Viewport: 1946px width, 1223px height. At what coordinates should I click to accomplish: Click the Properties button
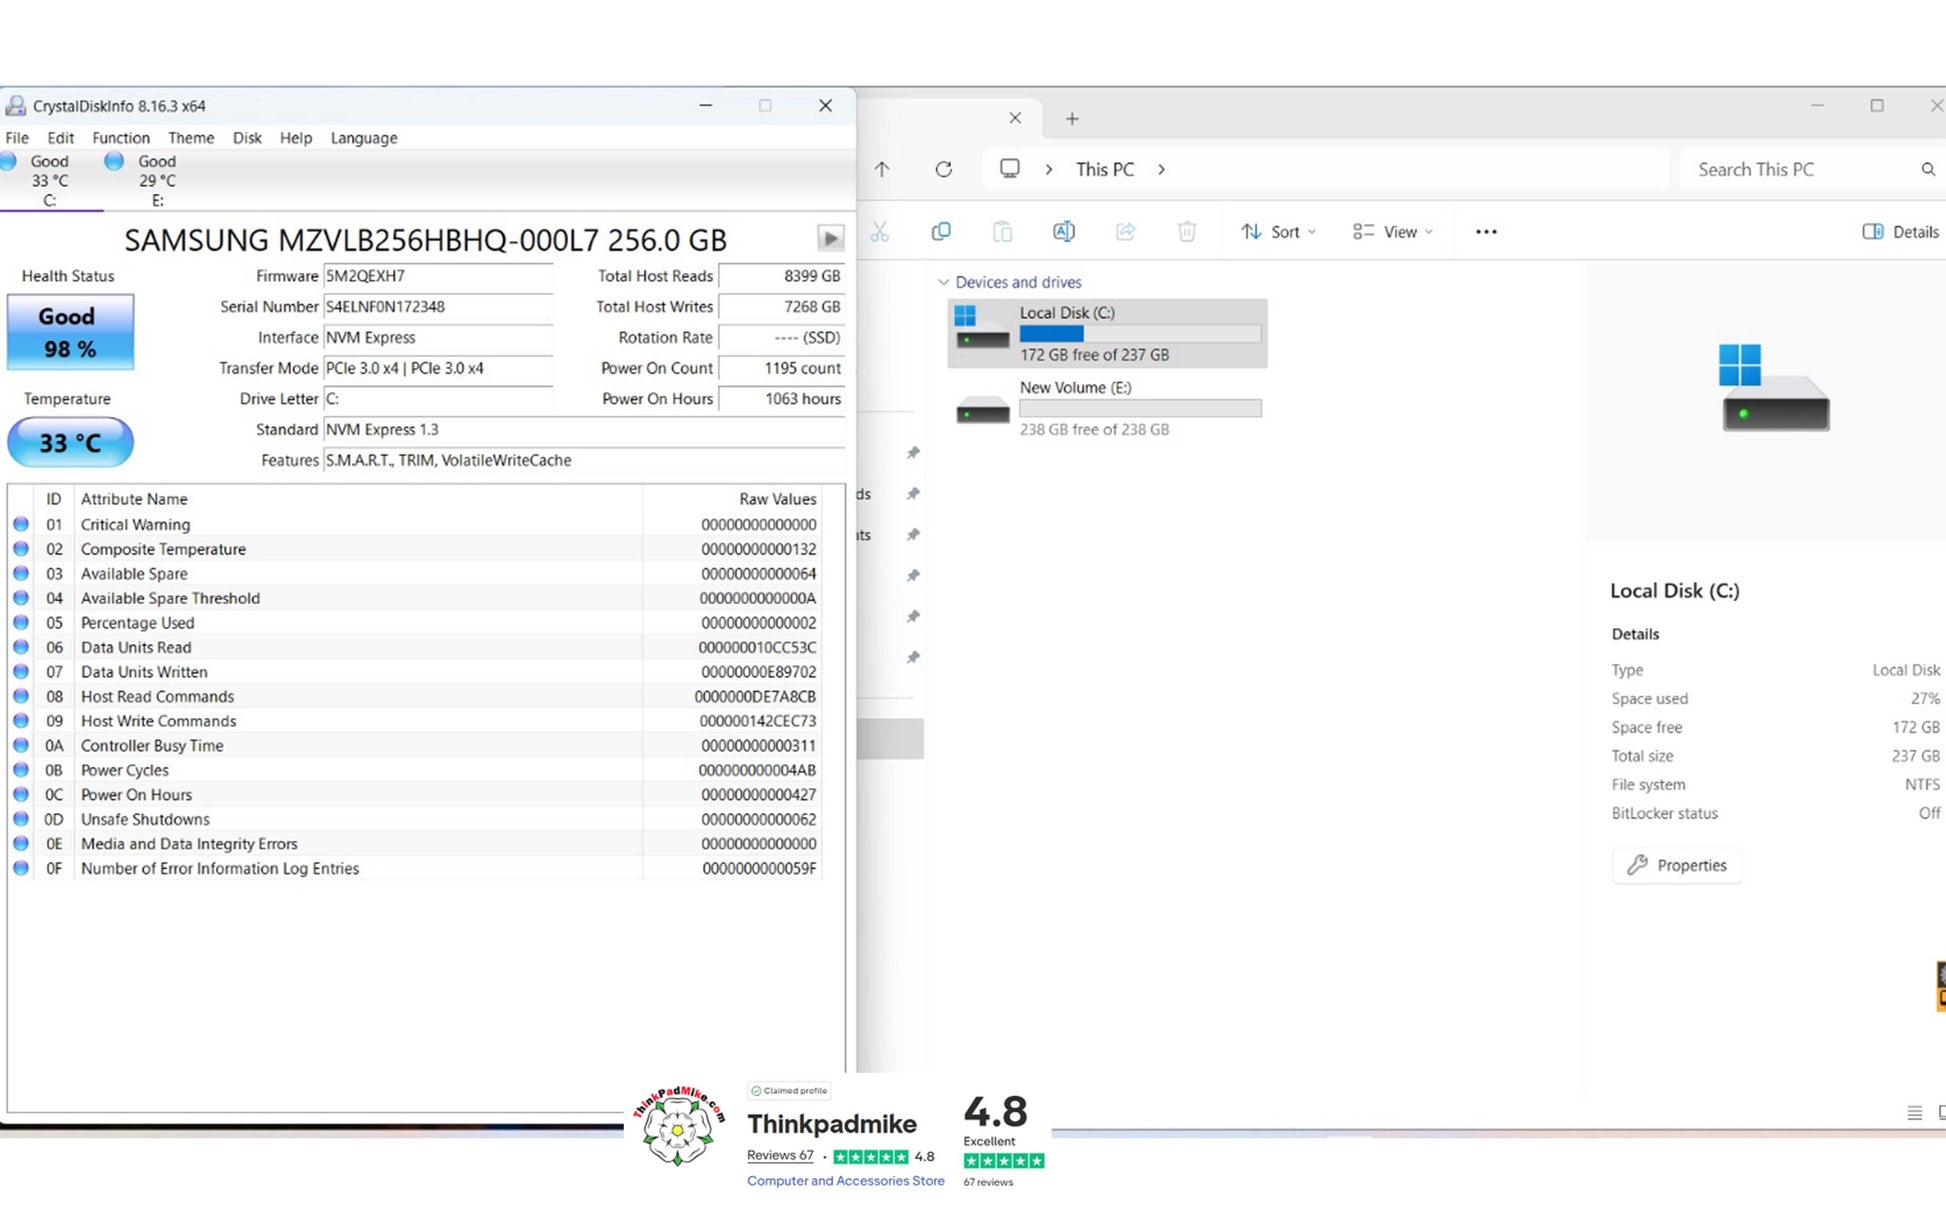(x=1676, y=865)
